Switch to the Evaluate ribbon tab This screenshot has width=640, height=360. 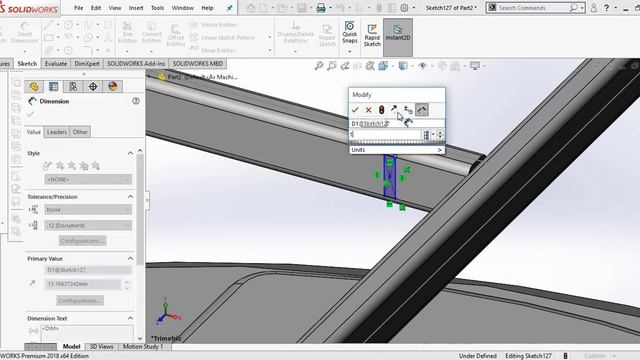coord(56,64)
